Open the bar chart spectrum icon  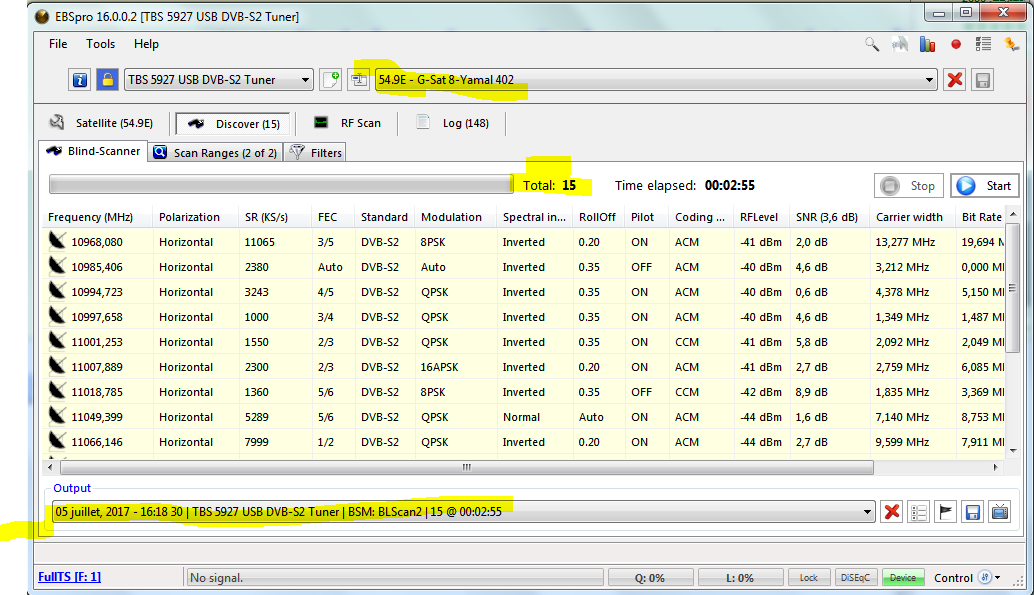pyautogui.click(x=927, y=44)
